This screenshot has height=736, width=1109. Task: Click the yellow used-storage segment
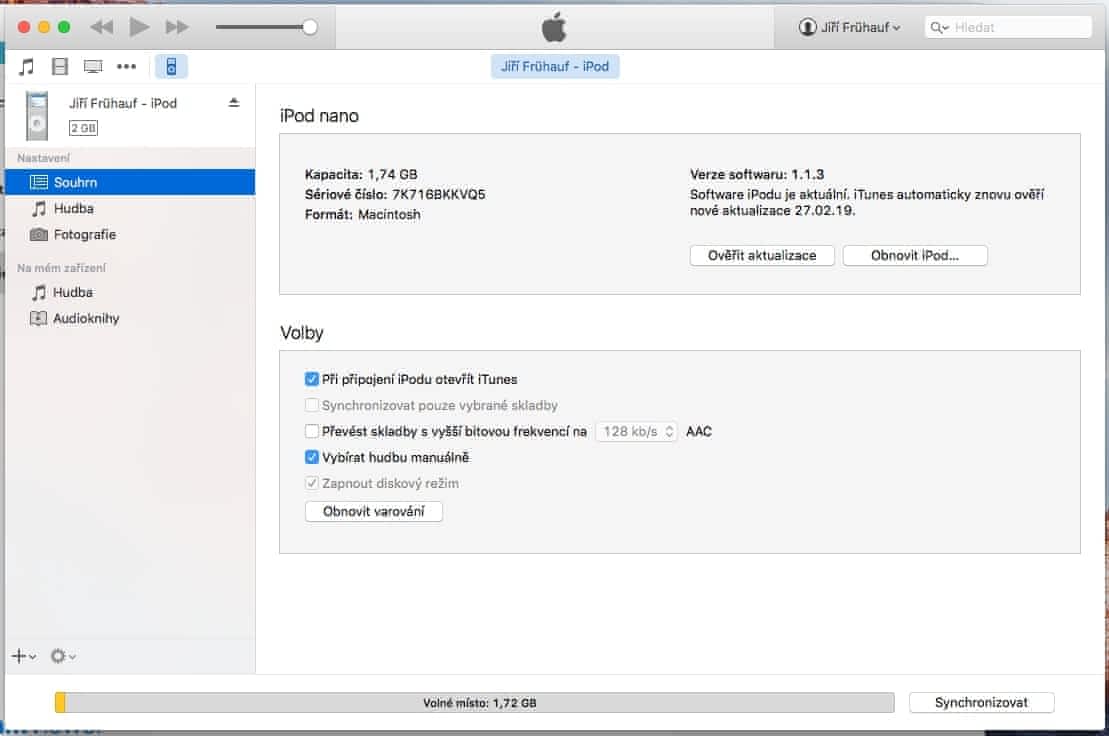pyautogui.click(x=60, y=703)
